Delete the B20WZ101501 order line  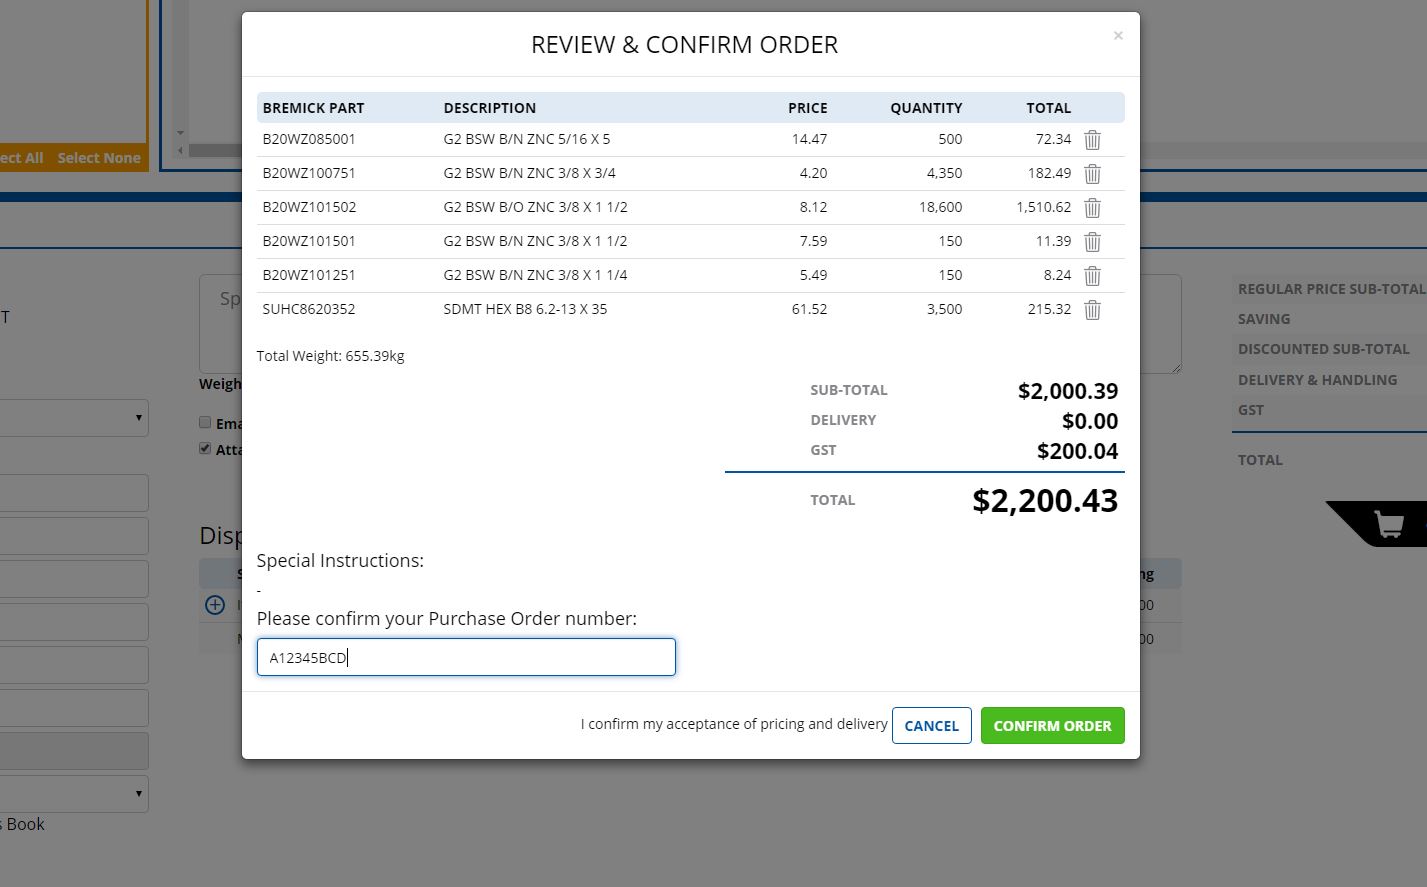[1092, 242]
